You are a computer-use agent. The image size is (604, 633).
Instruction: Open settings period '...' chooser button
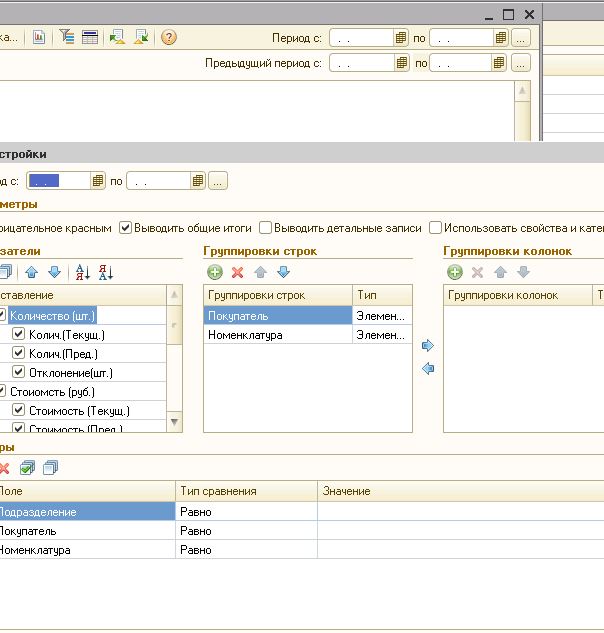point(218,181)
